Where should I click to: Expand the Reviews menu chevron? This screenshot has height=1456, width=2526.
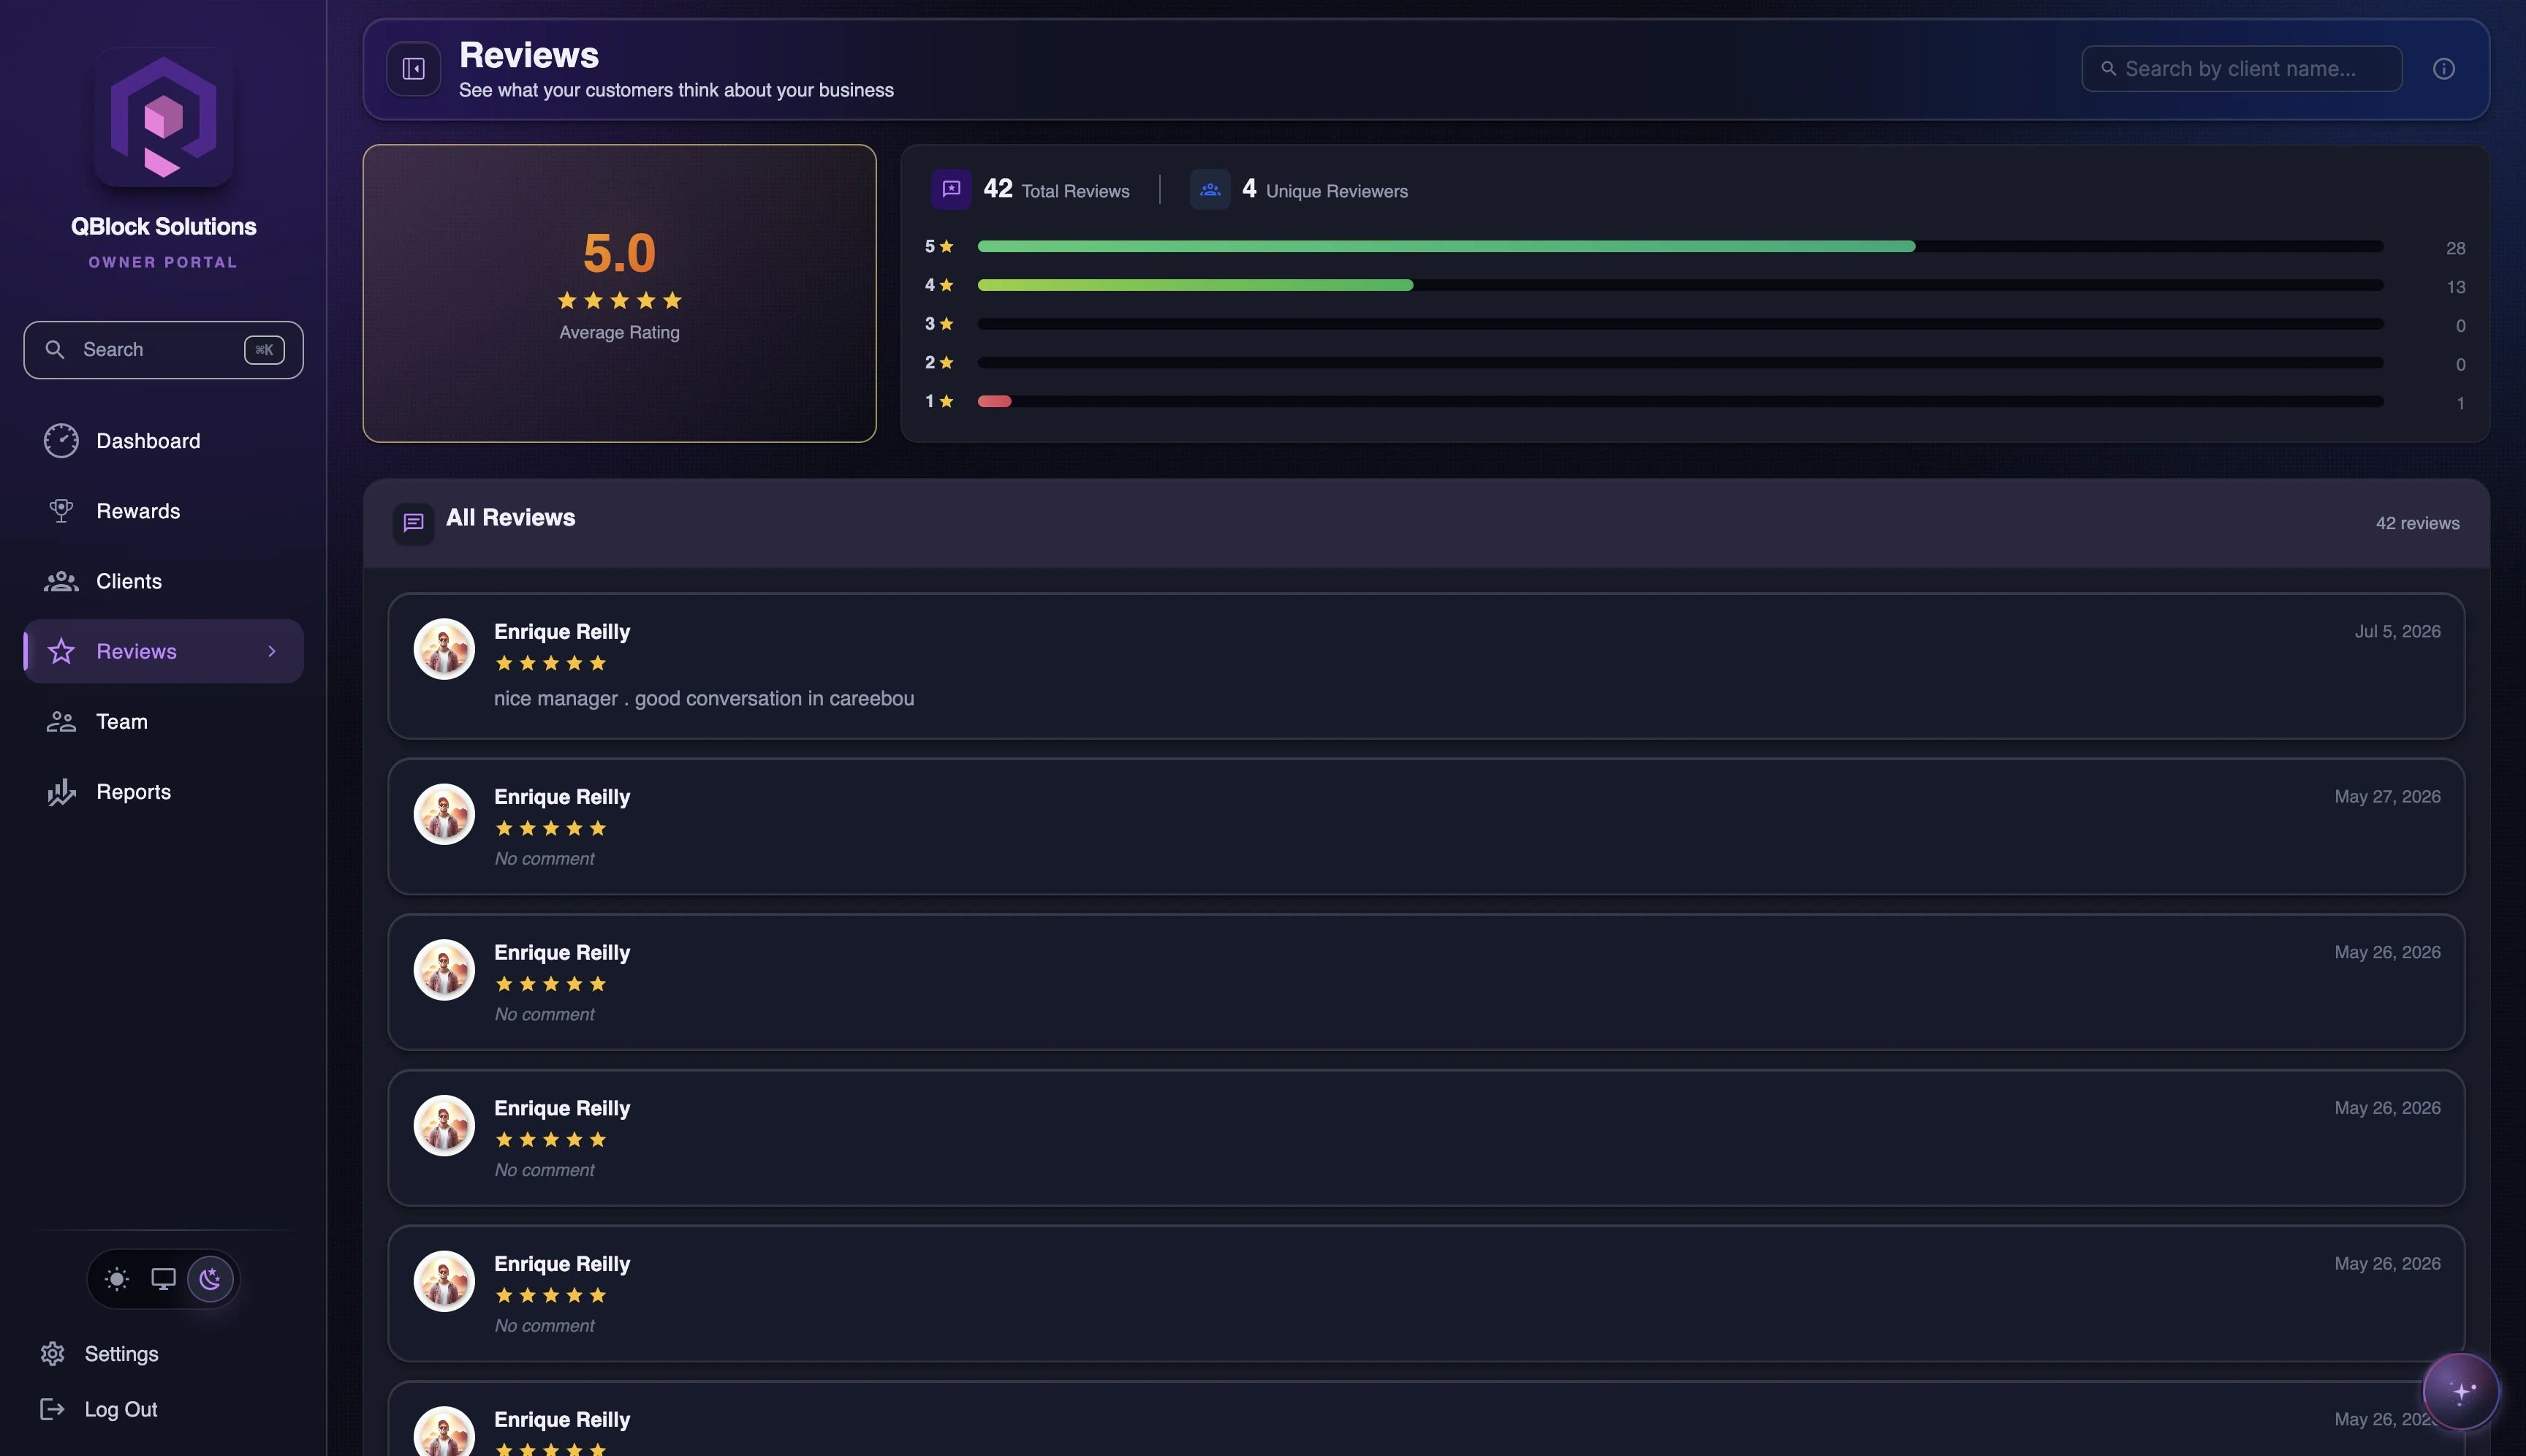(x=272, y=651)
